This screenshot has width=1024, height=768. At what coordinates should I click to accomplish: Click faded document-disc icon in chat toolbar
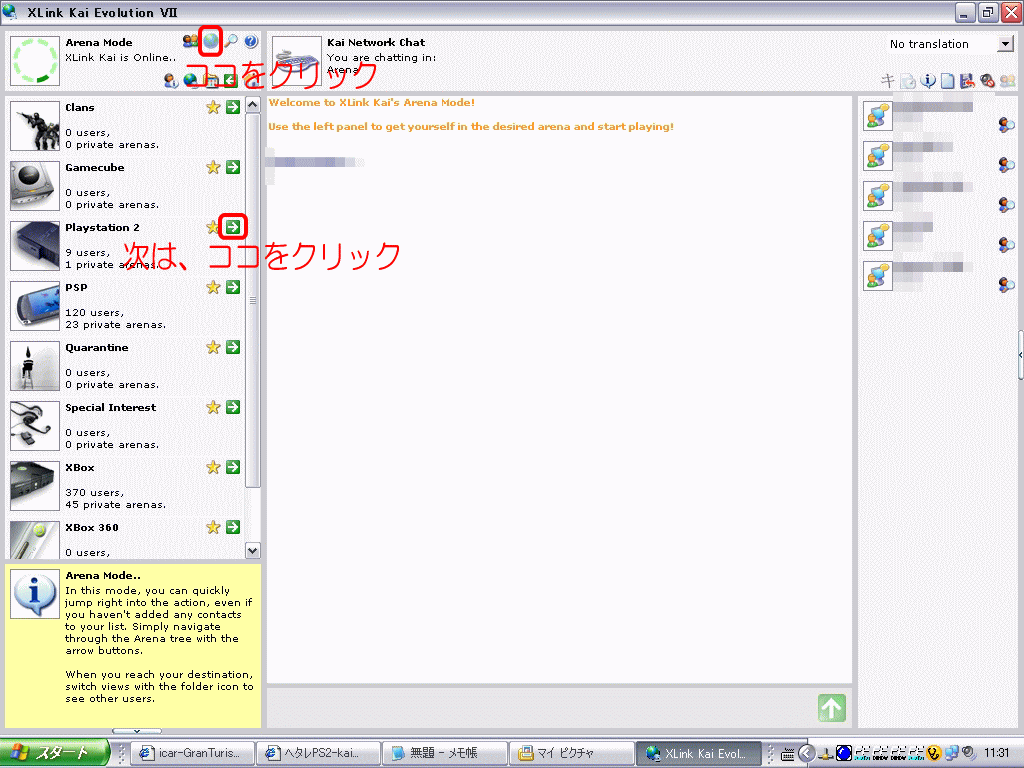tap(908, 80)
